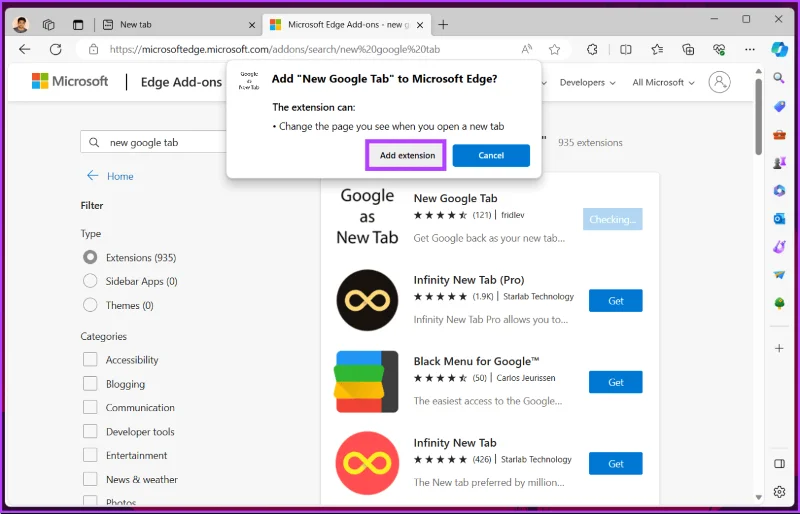Select the Extensions (935) radio button

coord(90,257)
